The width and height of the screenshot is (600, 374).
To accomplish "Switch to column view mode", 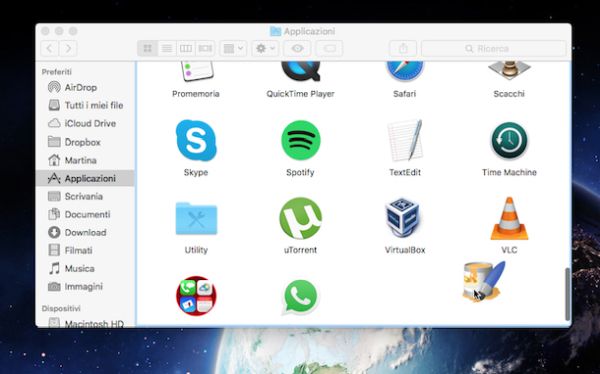I will coord(186,49).
